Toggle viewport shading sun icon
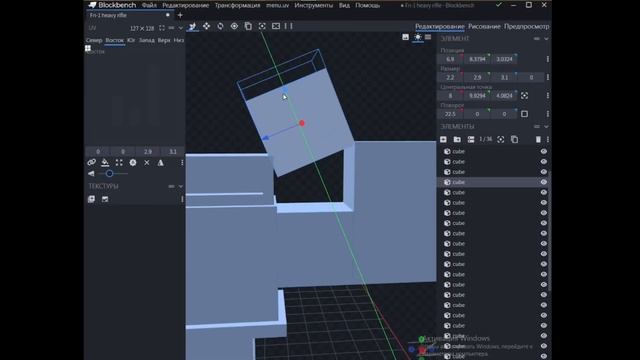 coord(418,37)
